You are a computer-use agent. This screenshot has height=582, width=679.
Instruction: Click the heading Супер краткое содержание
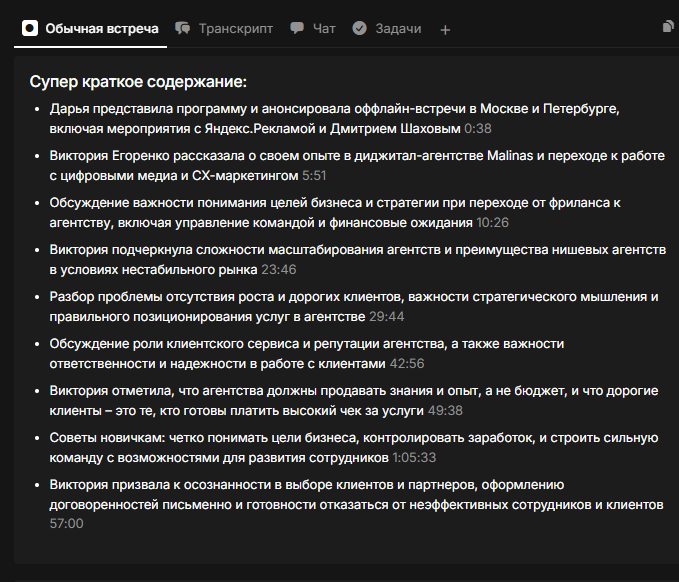(138, 81)
